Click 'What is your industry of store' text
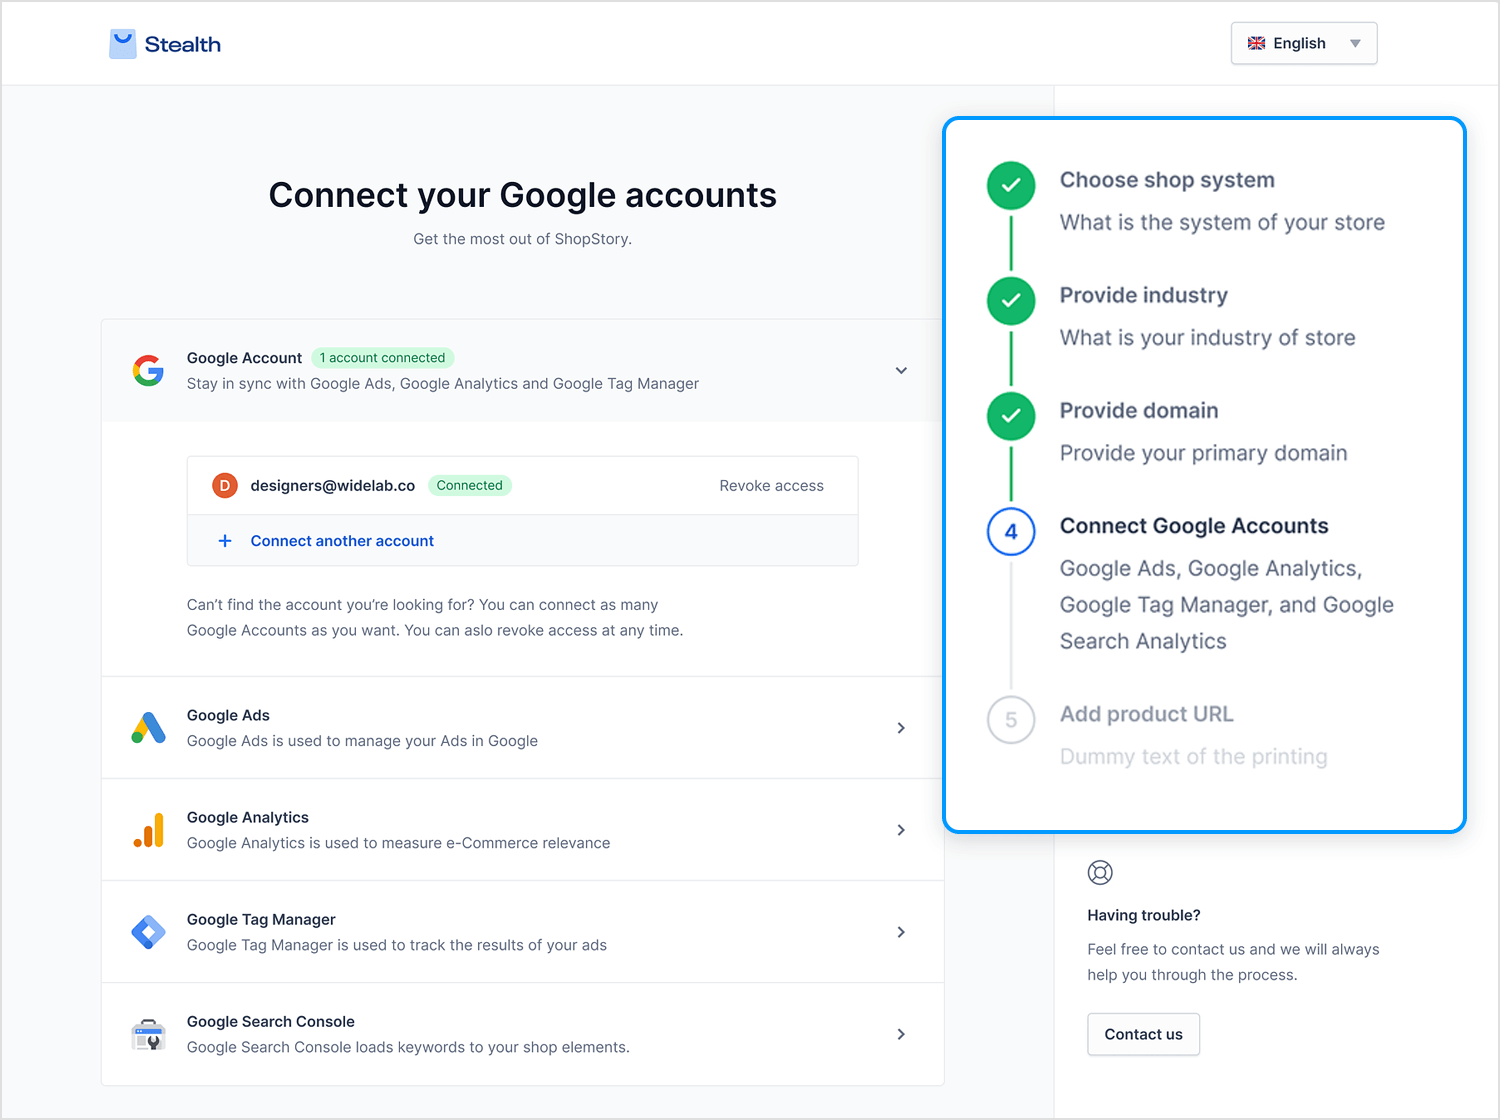Image resolution: width=1500 pixels, height=1120 pixels. point(1207,338)
